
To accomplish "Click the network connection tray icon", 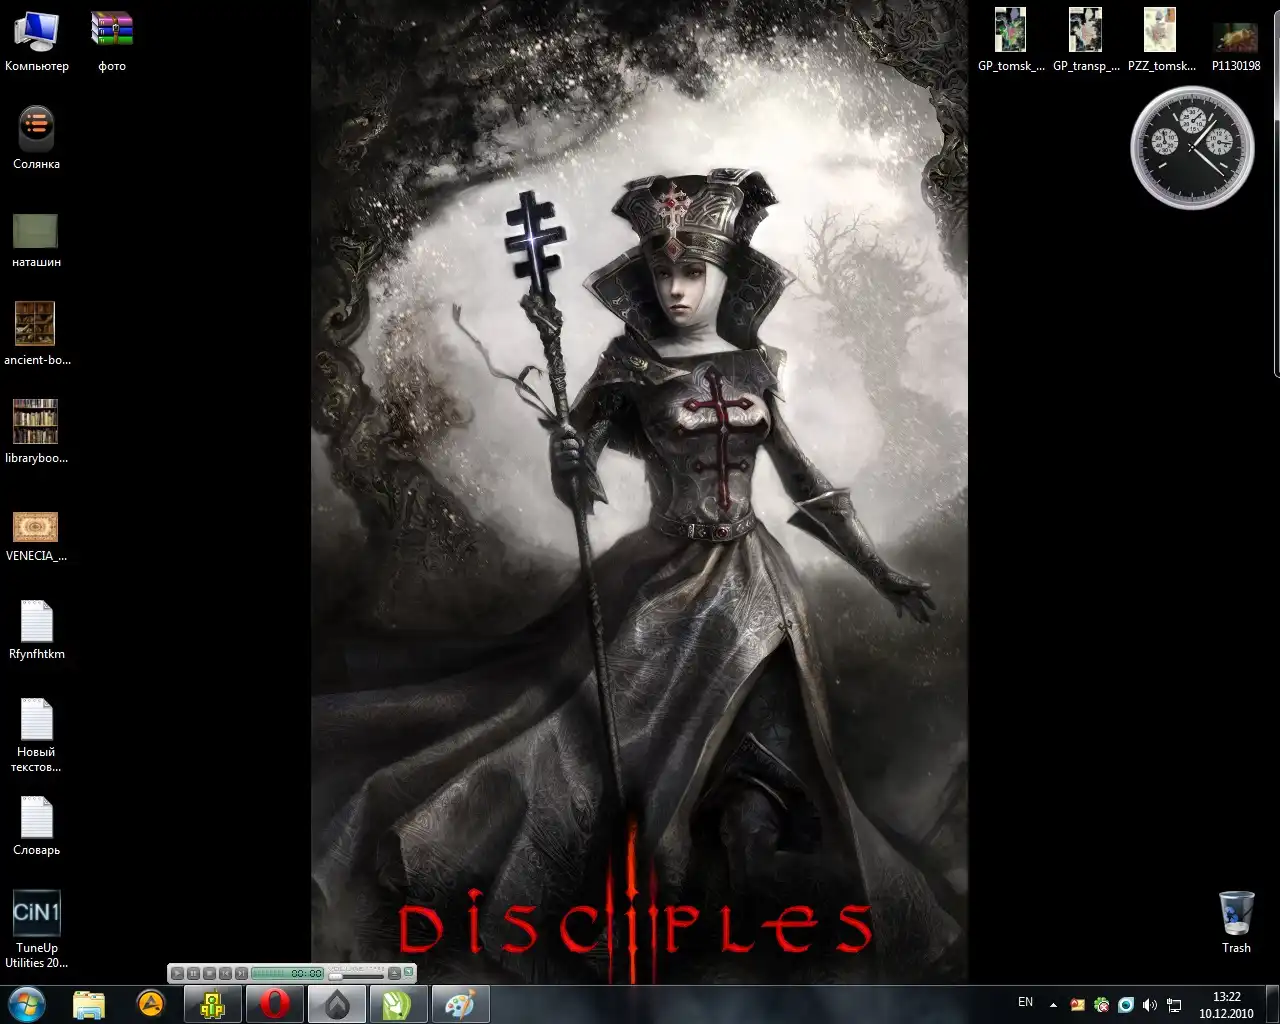I will (x=1174, y=1005).
